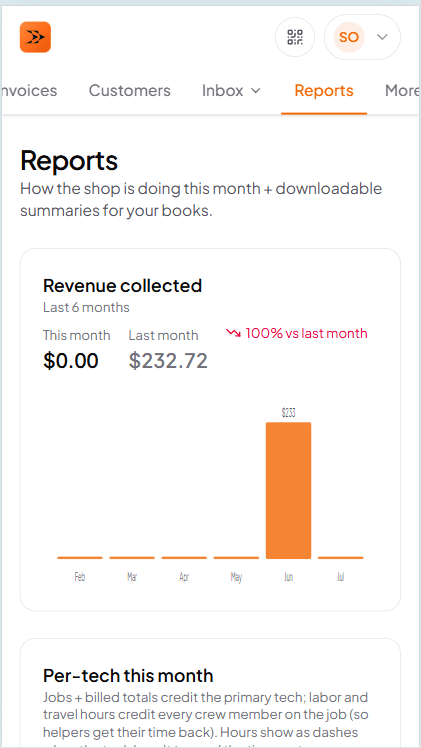Click the $233 bar label

pos(288,413)
